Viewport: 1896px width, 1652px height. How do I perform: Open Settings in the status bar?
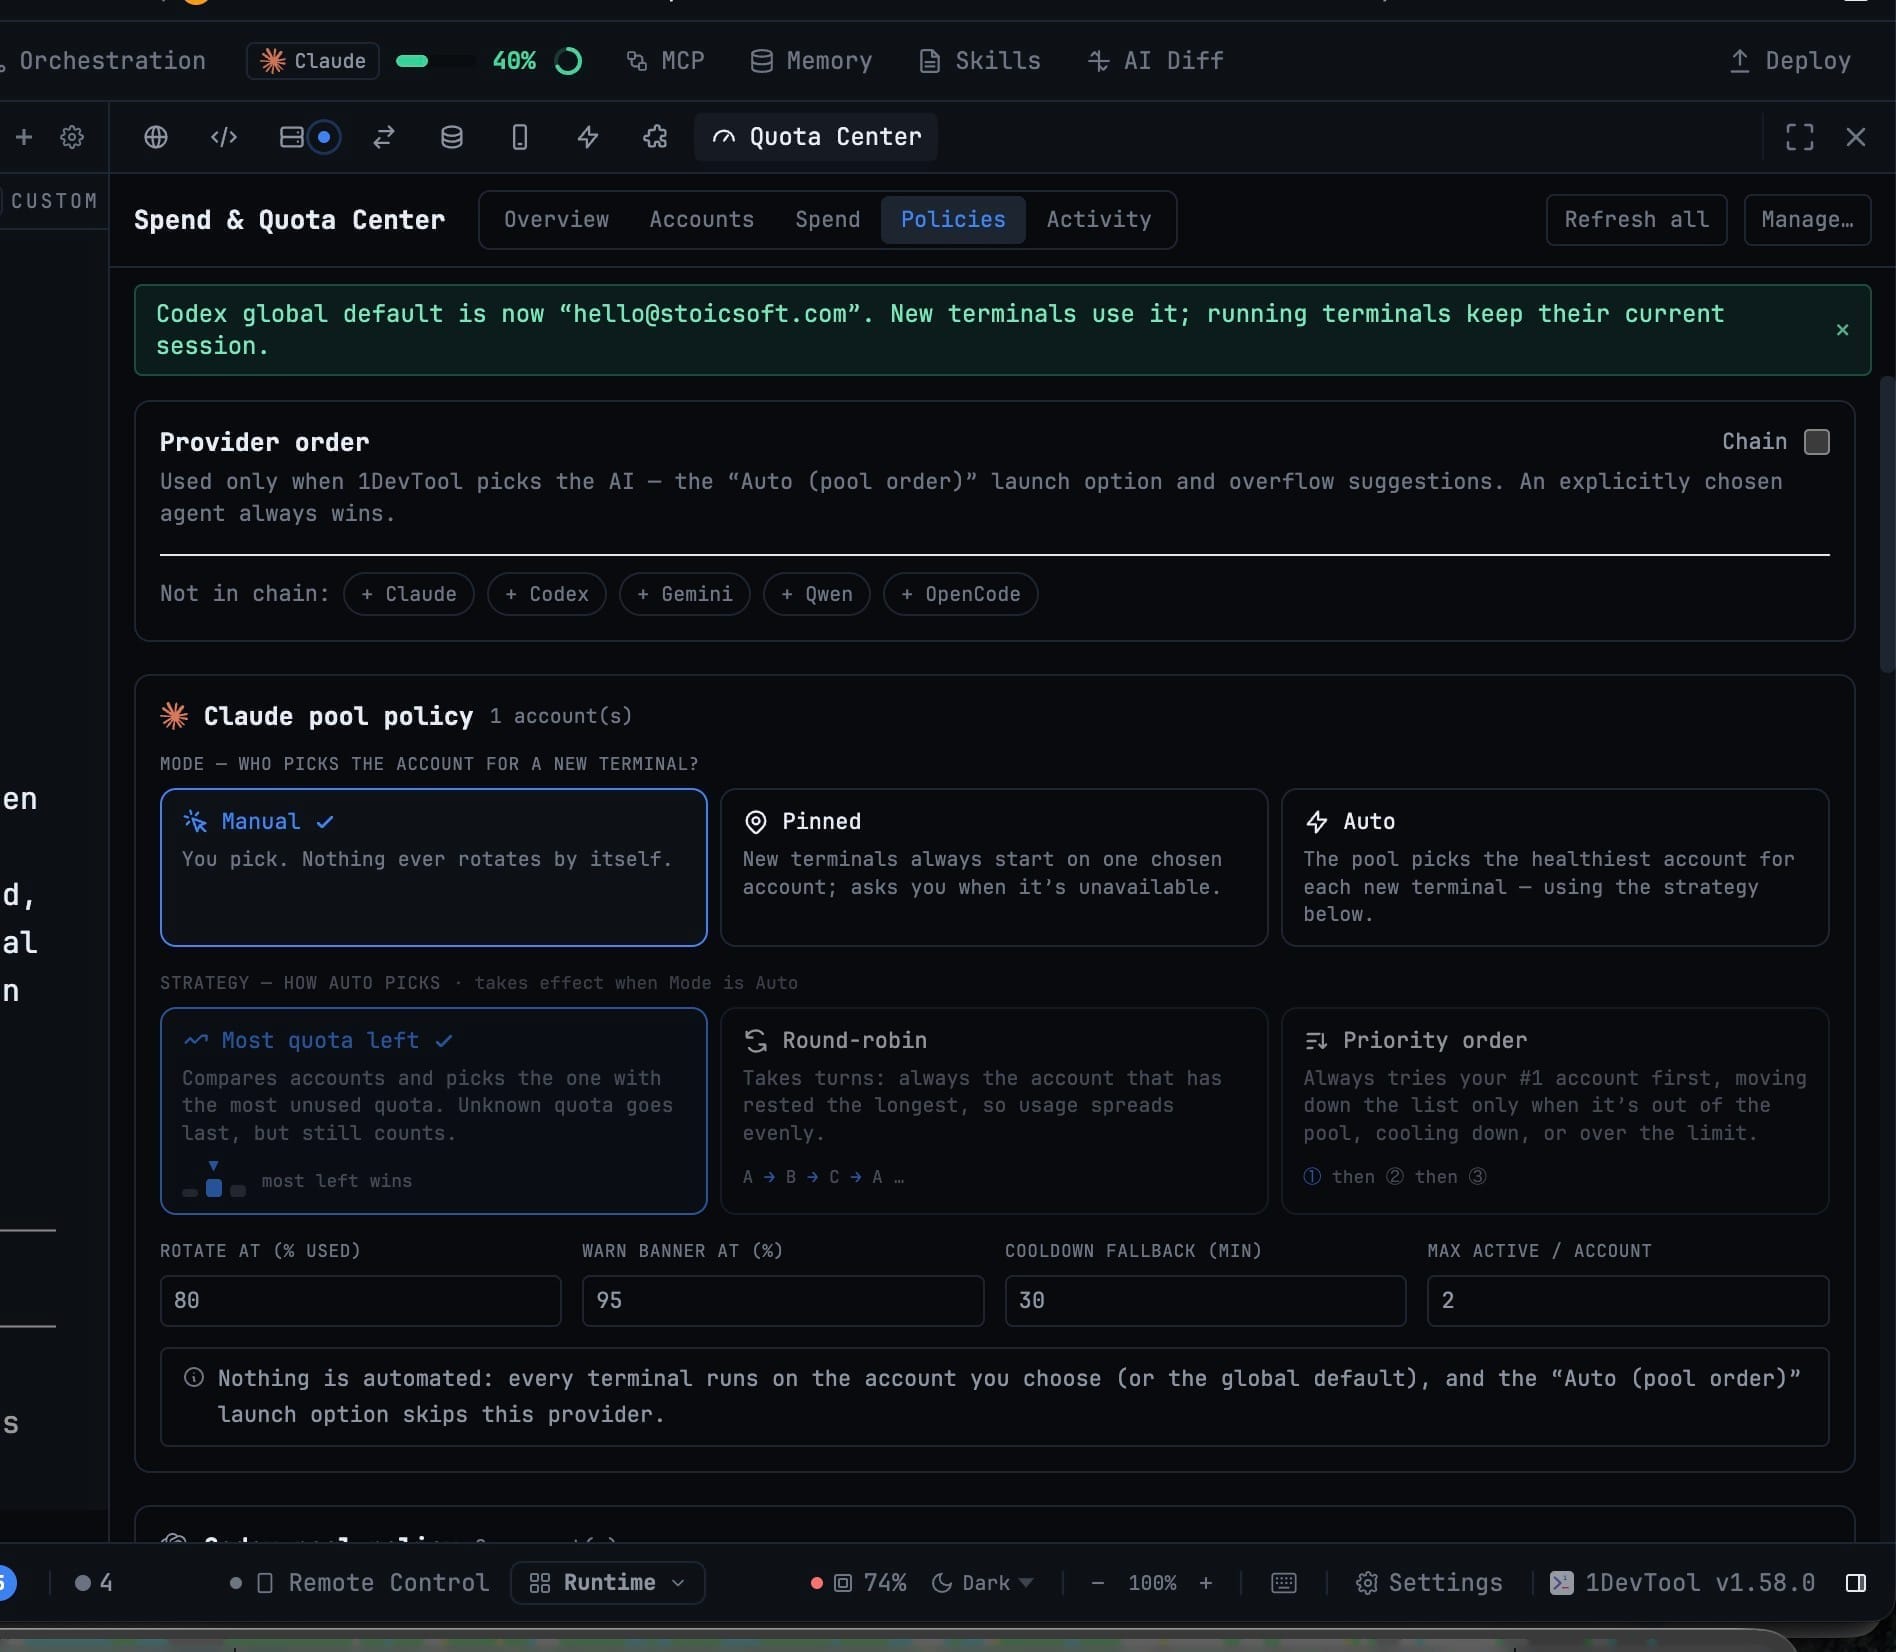click(1429, 1583)
